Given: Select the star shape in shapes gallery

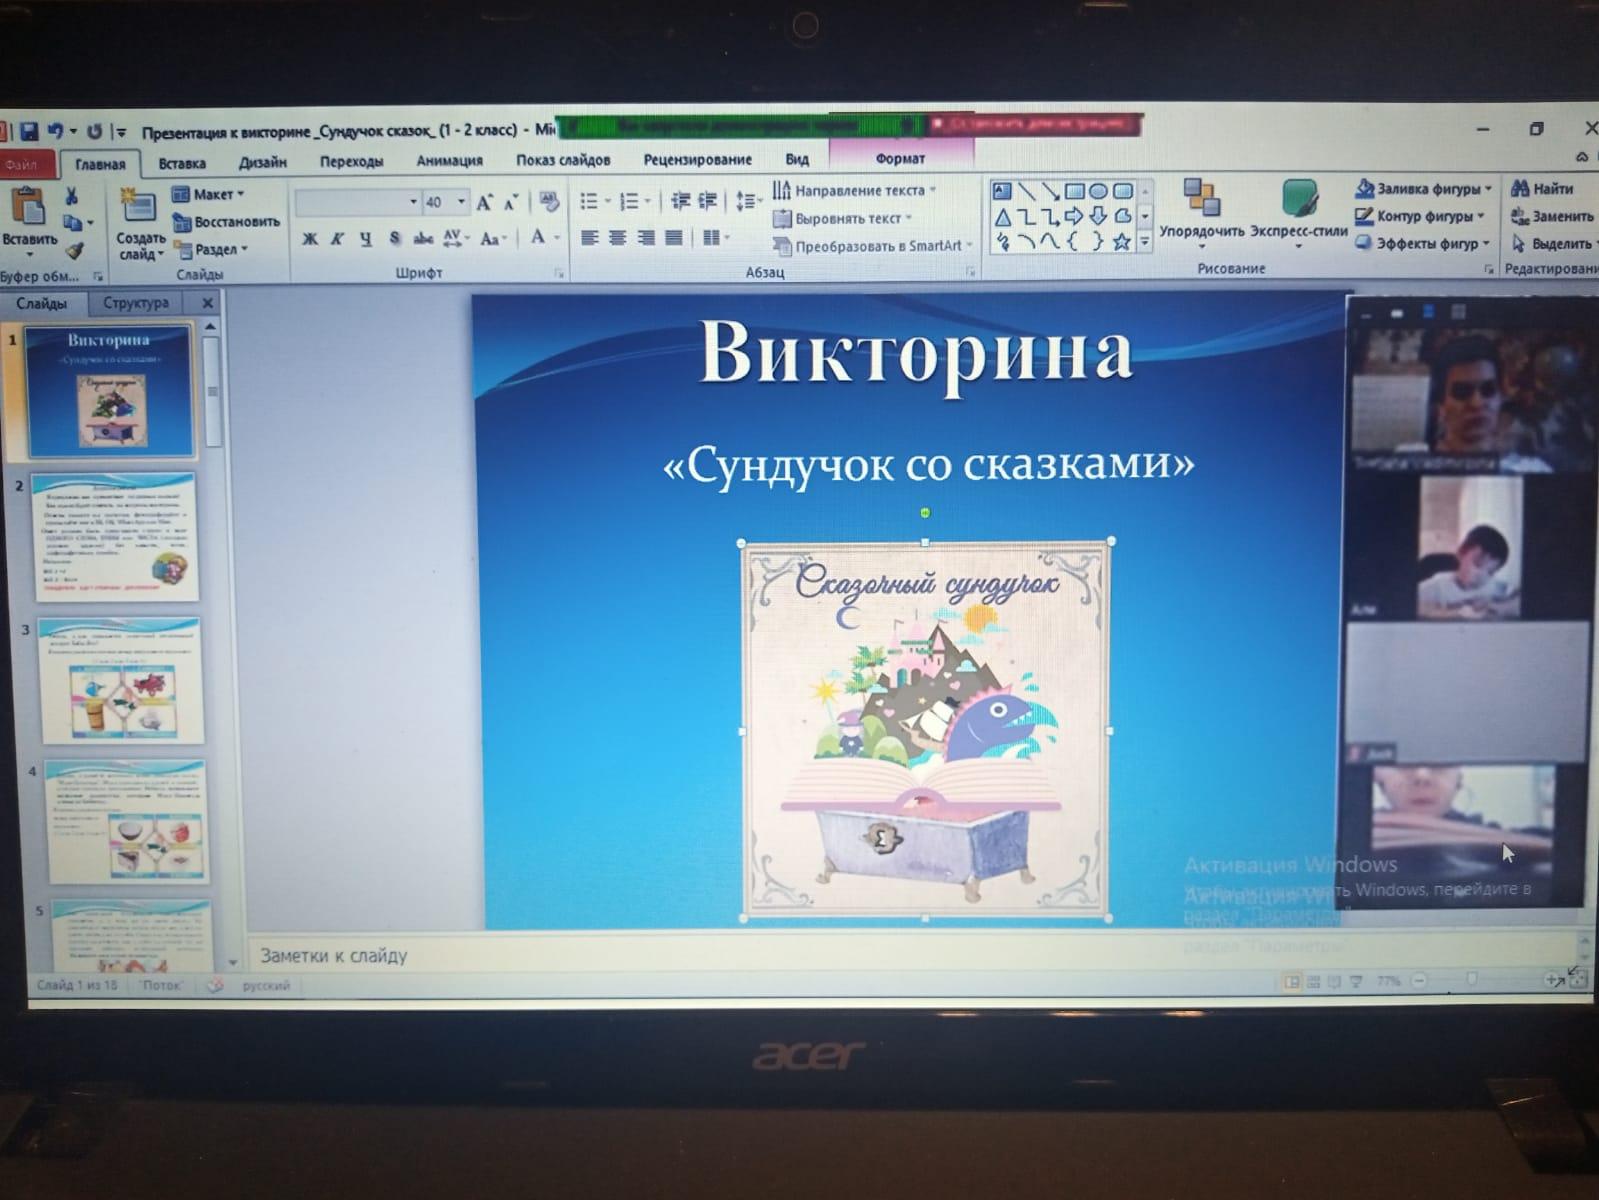Looking at the screenshot, I should coord(1122,241).
